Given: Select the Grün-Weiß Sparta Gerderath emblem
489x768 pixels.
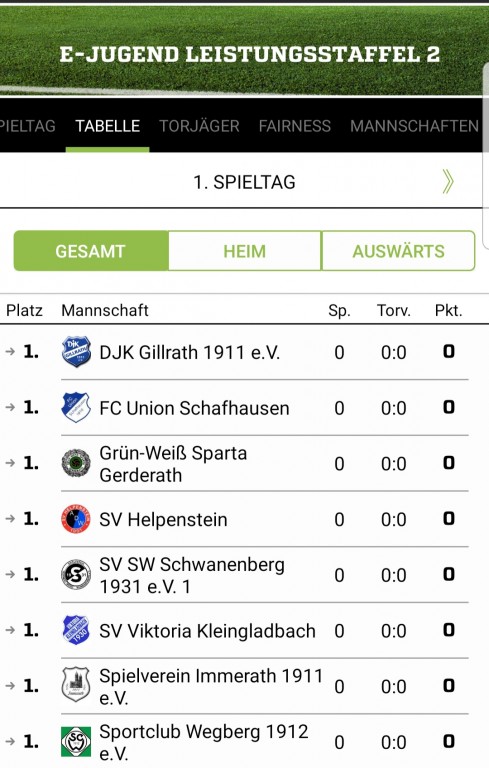Looking at the screenshot, I should pyautogui.click(x=76, y=463).
